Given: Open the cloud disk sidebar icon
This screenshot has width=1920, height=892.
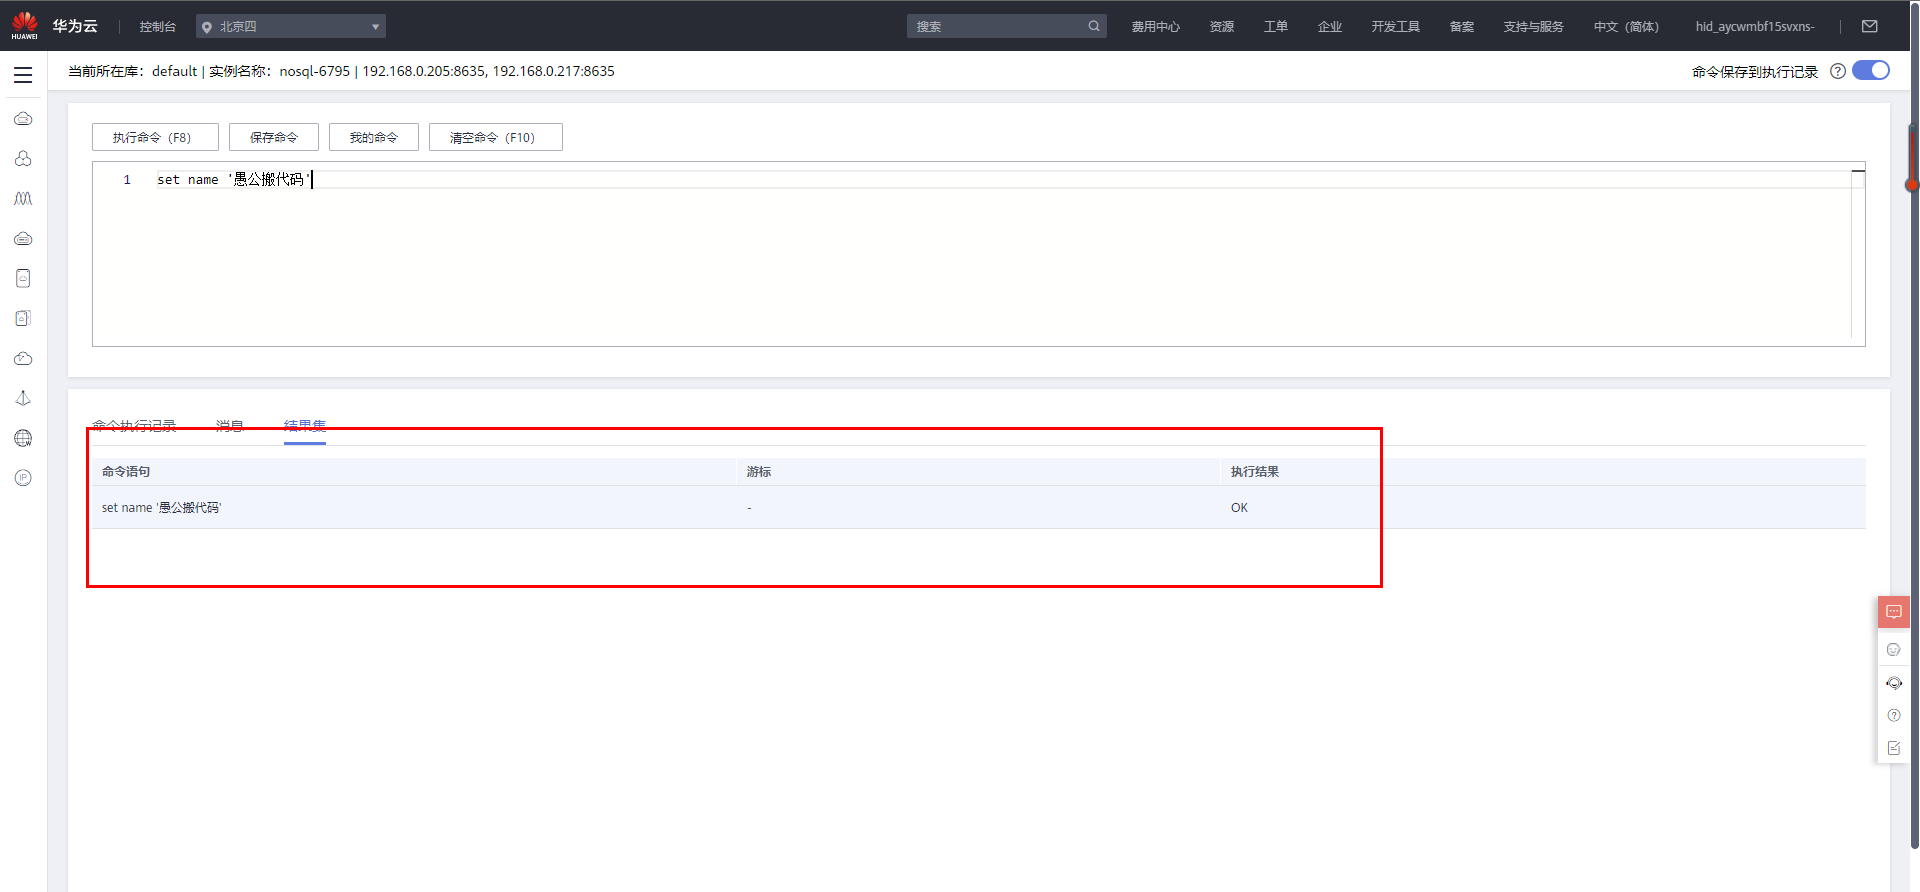Looking at the screenshot, I should point(23,239).
